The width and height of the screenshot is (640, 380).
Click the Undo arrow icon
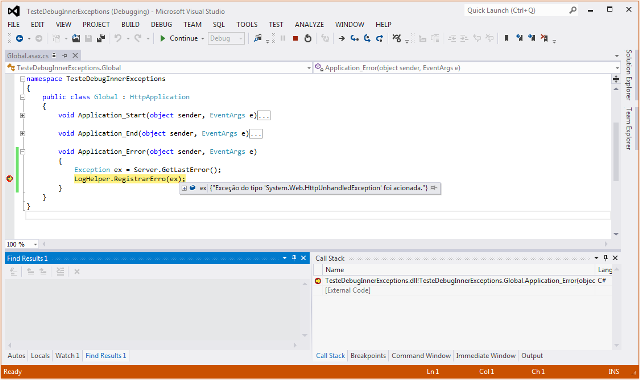click(118, 38)
